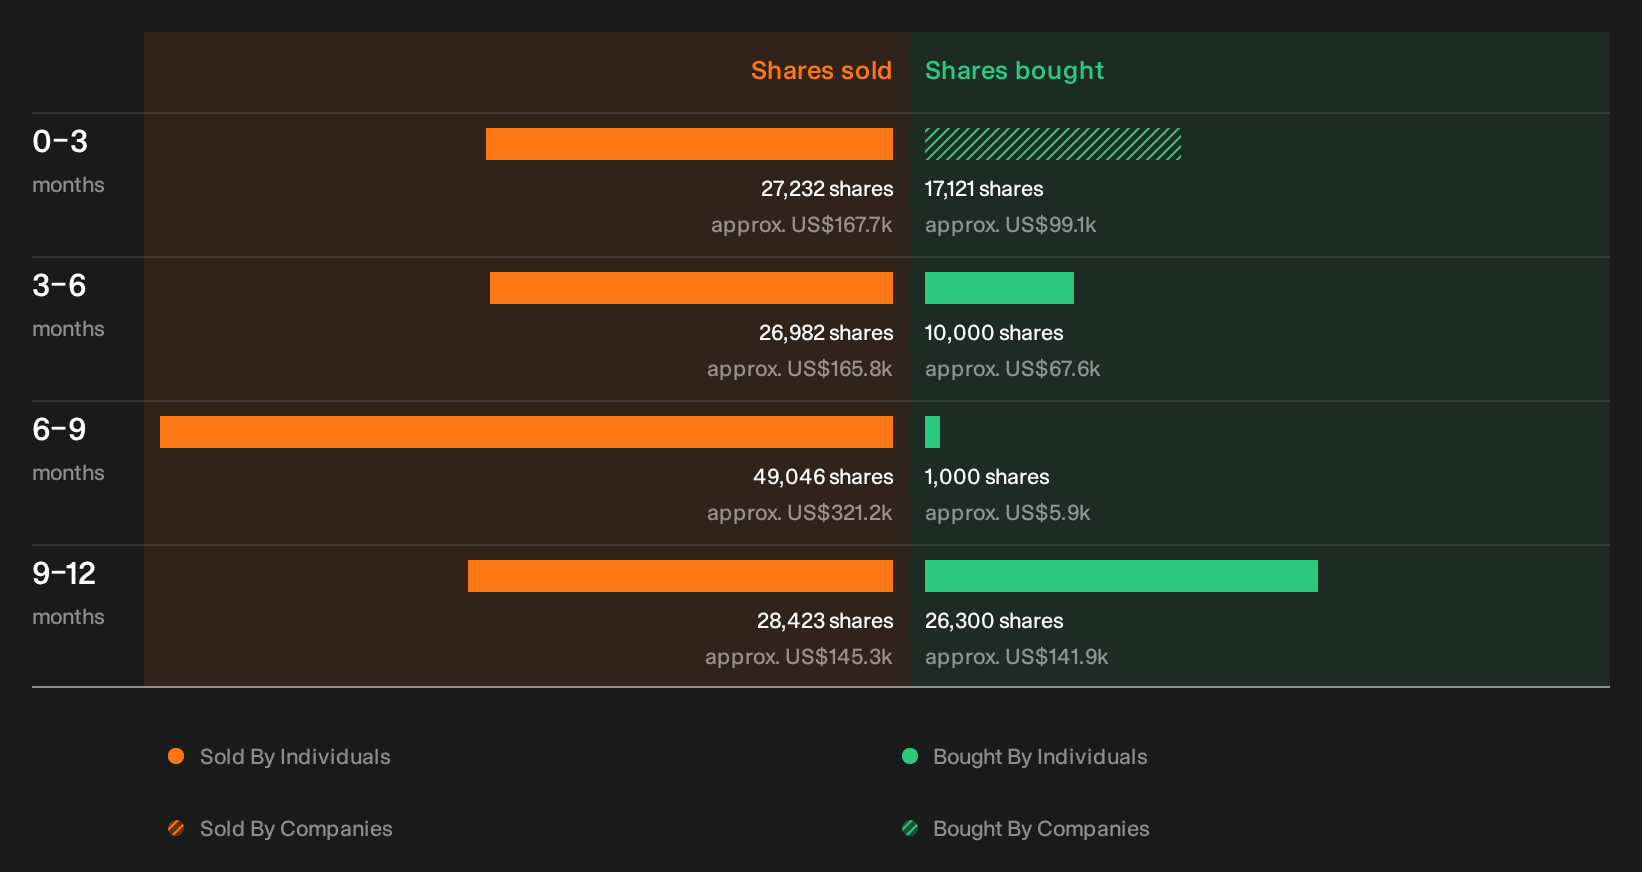Click the 6-9 months orange sold bar
This screenshot has width=1642, height=872.
[526, 432]
